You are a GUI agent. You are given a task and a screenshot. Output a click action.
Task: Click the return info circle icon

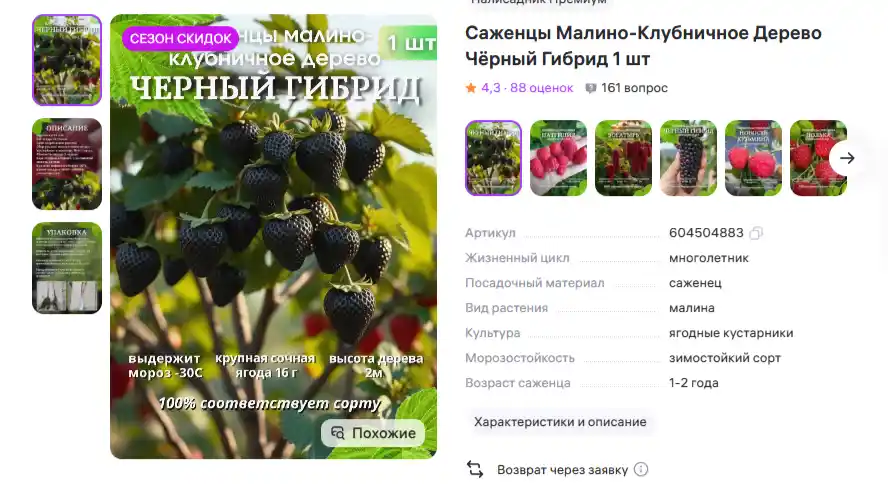(641, 470)
